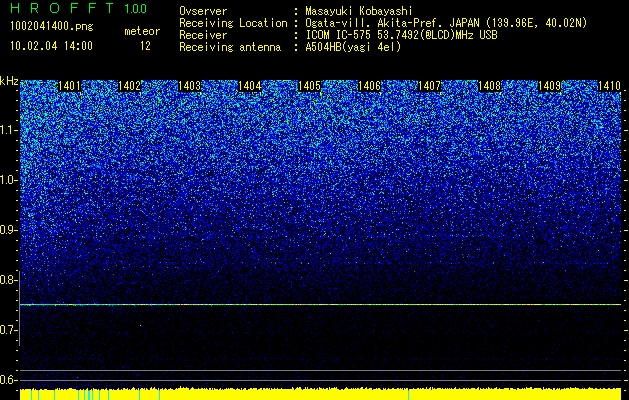Click the 0.6 kHz axis label
The width and height of the screenshot is (629, 400).
[x=8, y=380]
